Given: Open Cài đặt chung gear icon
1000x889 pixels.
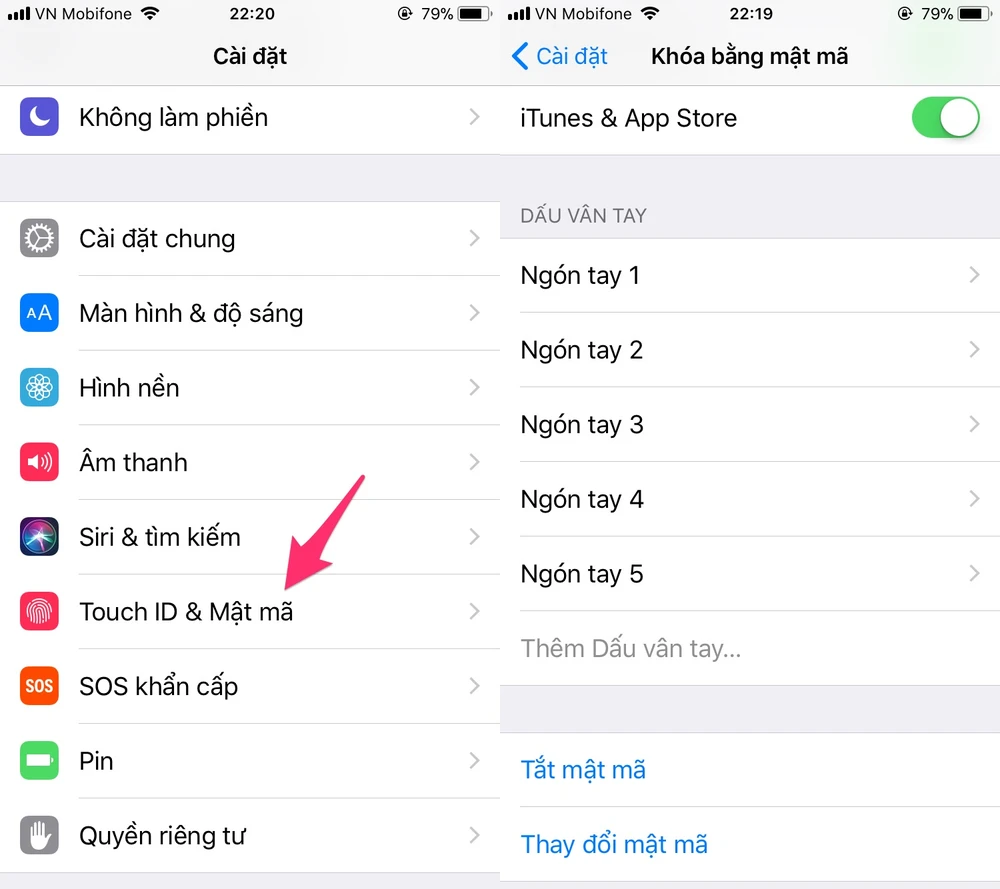Looking at the screenshot, I should [39, 238].
